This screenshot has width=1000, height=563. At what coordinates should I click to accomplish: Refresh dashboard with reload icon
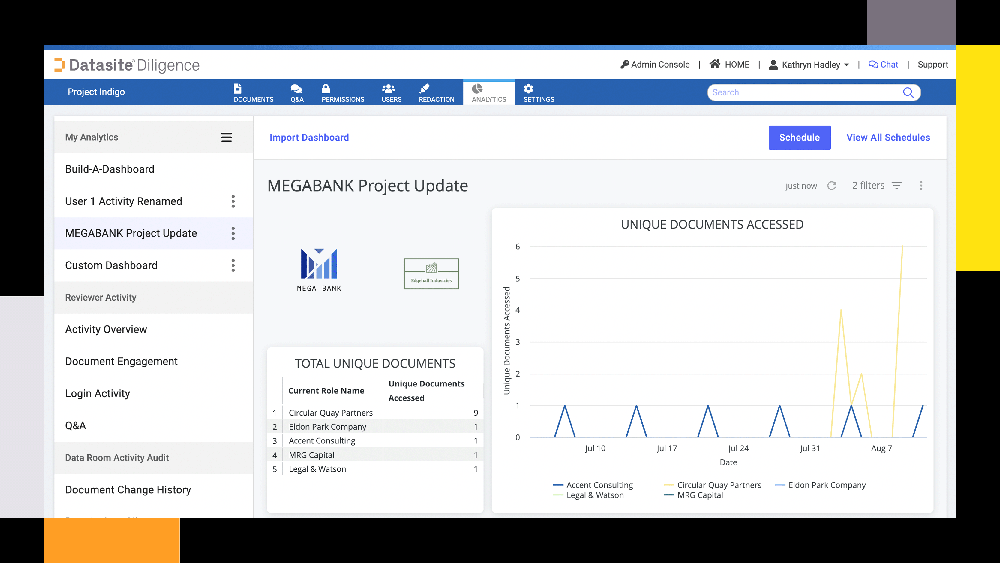click(x=832, y=186)
